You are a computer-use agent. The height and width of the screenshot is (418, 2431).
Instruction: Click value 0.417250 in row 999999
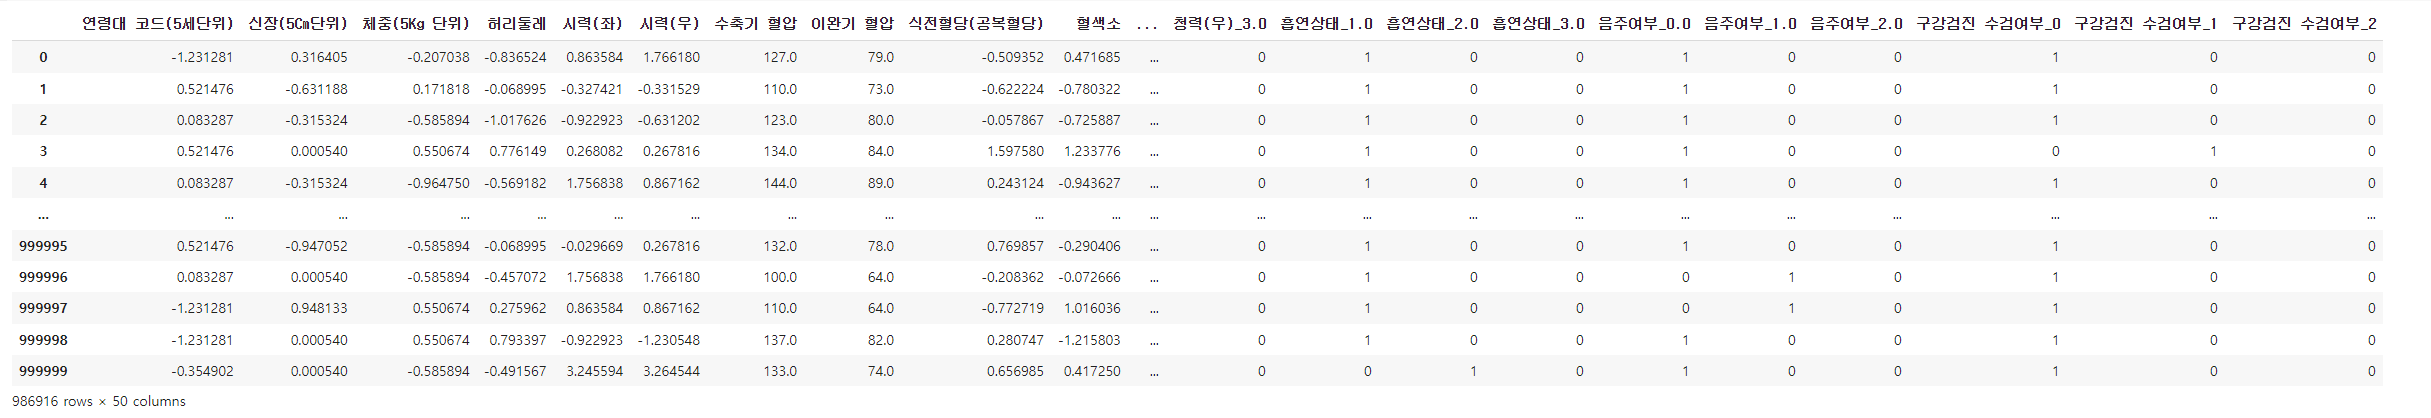point(1092,371)
